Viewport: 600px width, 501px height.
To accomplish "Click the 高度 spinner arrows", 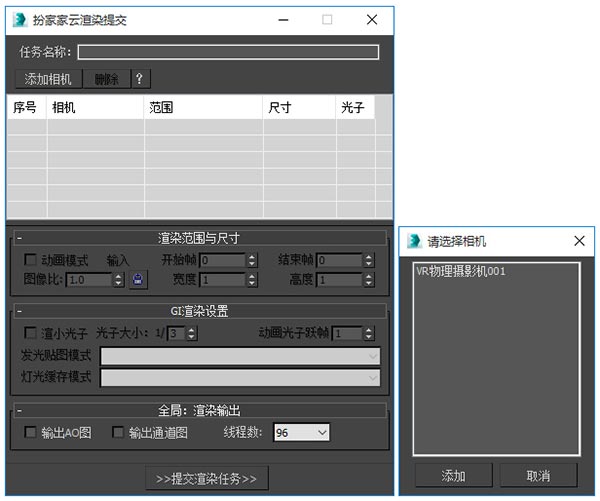I will [368, 280].
